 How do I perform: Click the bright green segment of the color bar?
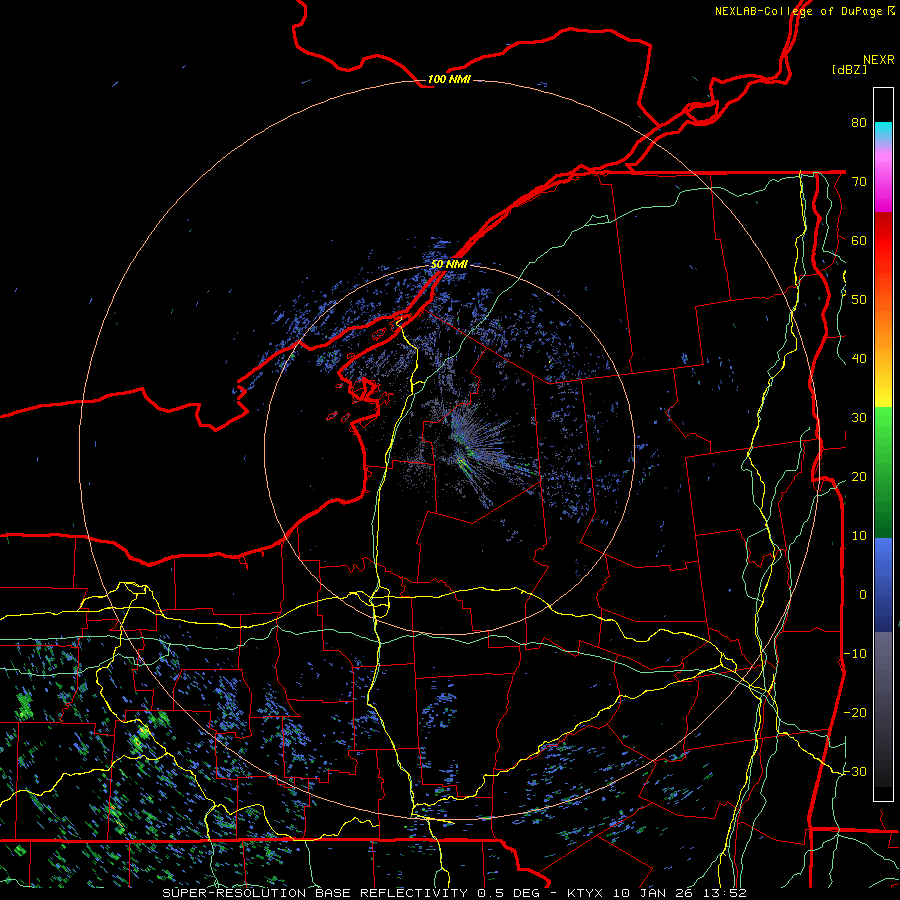pyautogui.click(x=883, y=425)
